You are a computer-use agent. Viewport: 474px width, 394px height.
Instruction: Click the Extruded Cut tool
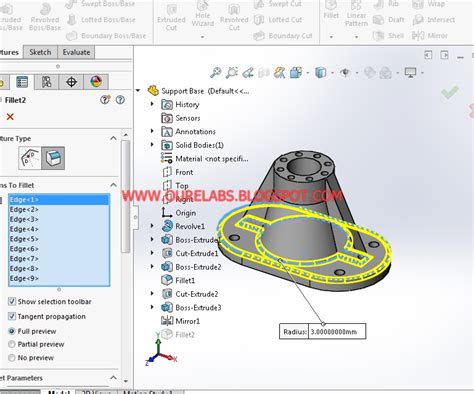171,18
